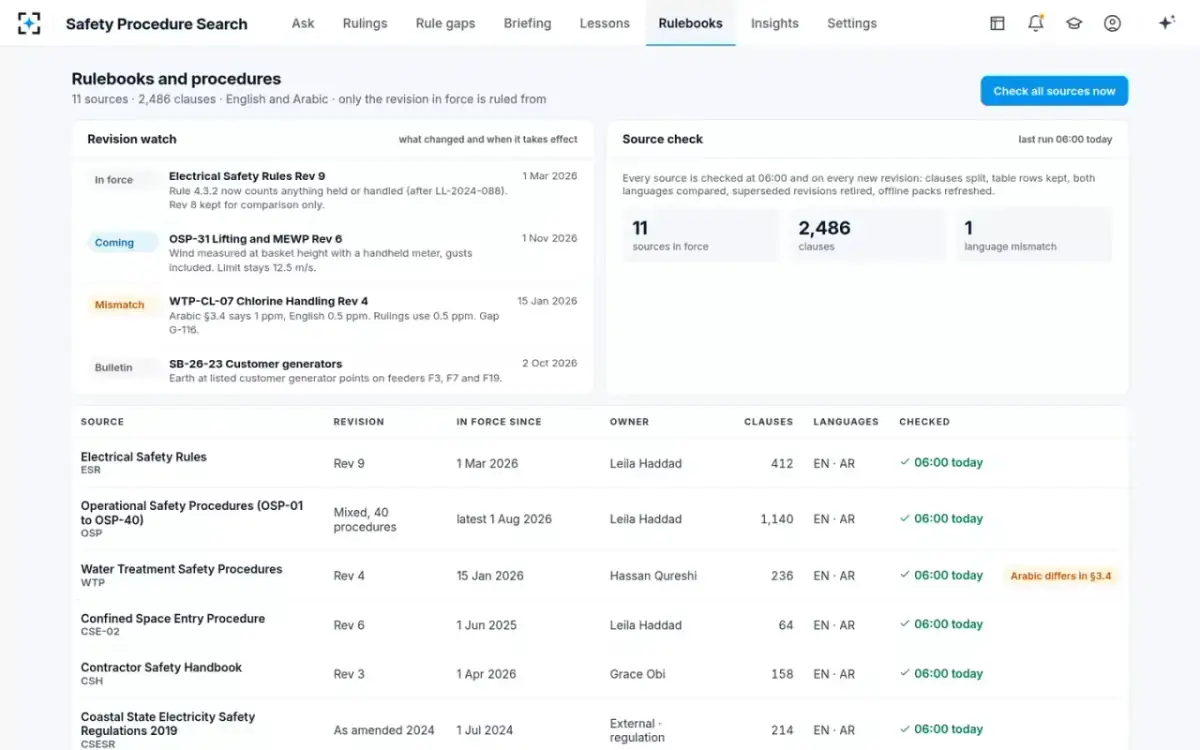Image resolution: width=1200 pixels, height=750 pixels.
Task: Click checkmark icon in Contractor Safety Handbook row
Action: click(x=904, y=674)
